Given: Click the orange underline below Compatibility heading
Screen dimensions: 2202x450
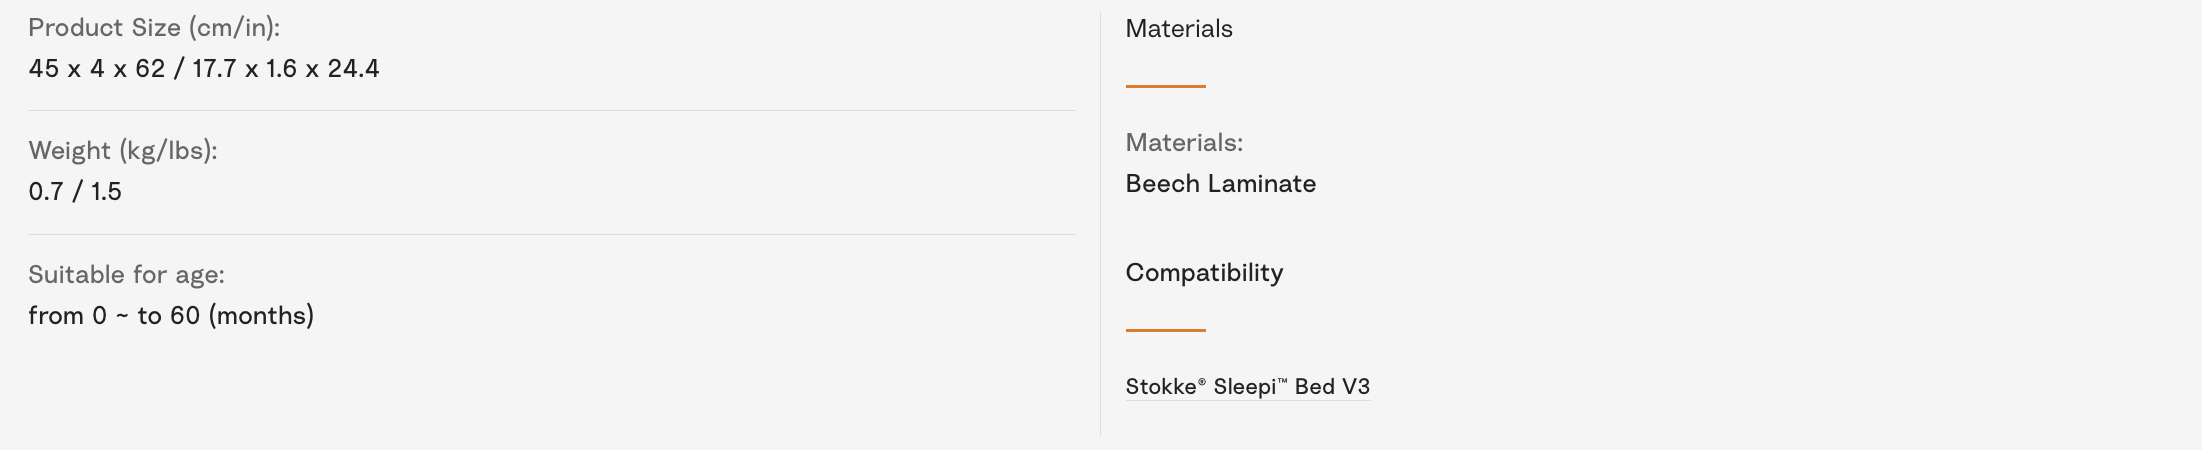Looking at the screenshot, I should pos(1166,330).
